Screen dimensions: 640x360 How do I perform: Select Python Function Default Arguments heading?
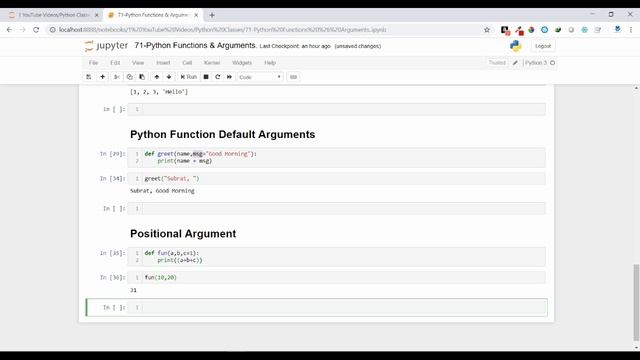(x=222, y=134)
